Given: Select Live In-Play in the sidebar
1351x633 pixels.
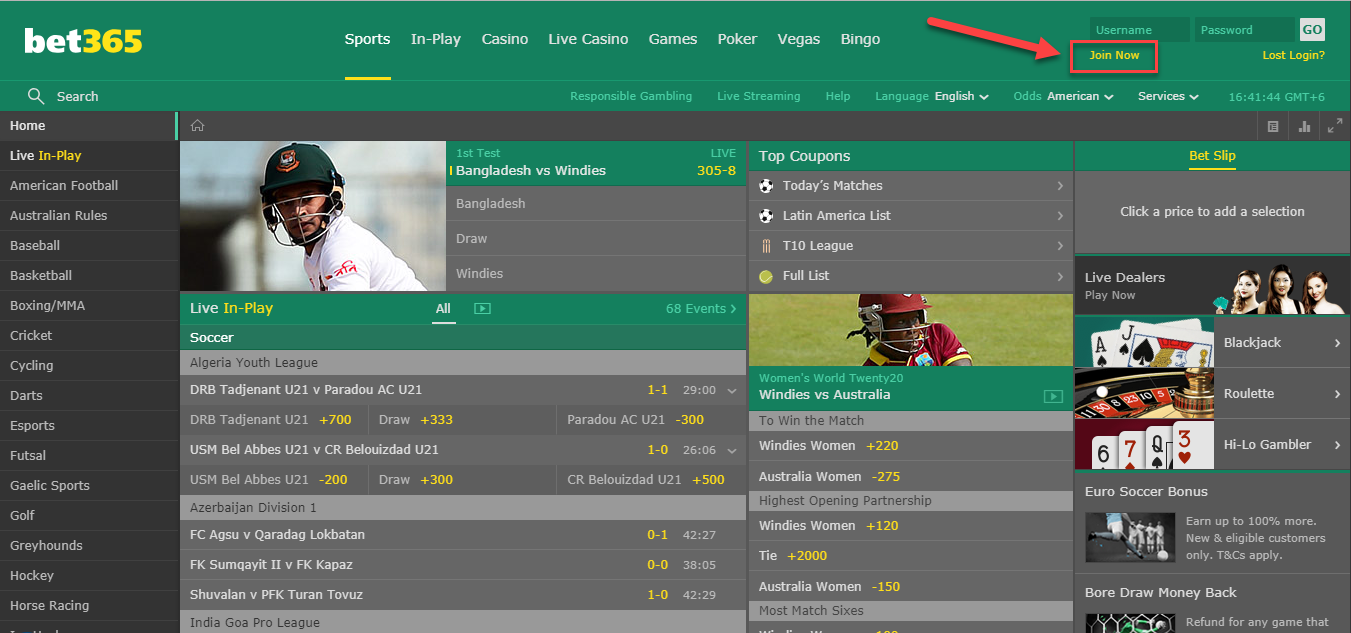Looking at the screenshot, I should (x=88, y=156).
